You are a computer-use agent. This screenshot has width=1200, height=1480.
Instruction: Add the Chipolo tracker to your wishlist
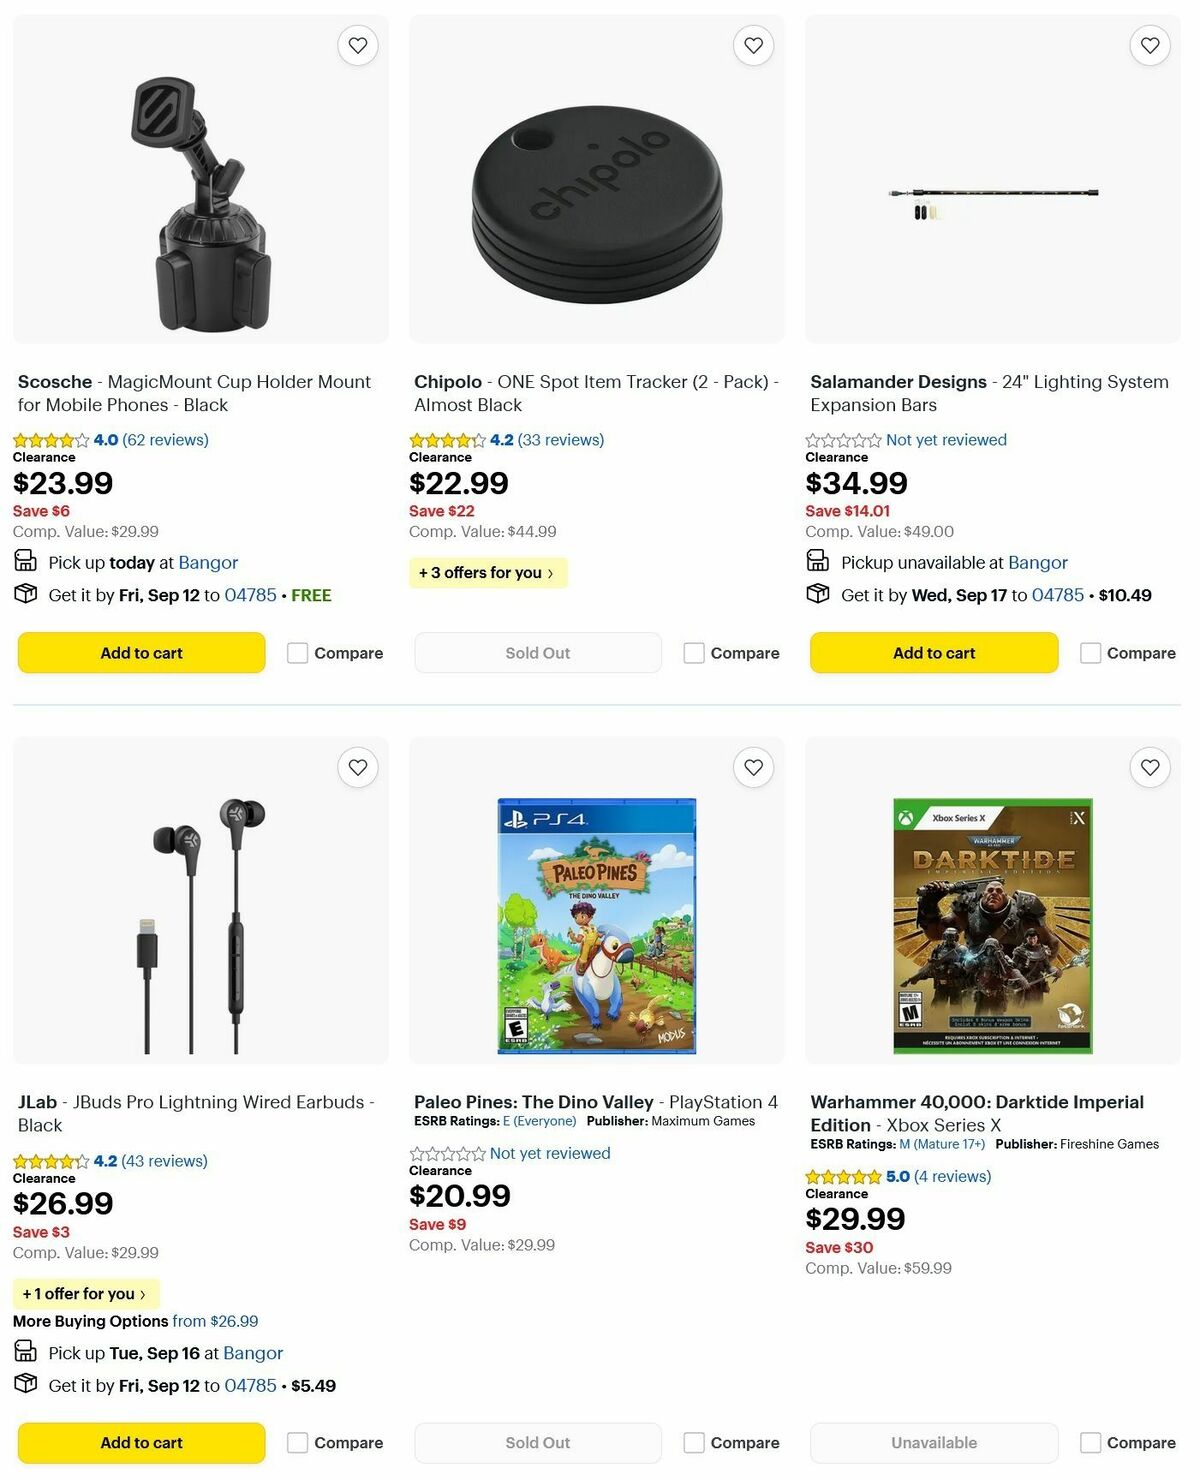(x=753, y=45)
